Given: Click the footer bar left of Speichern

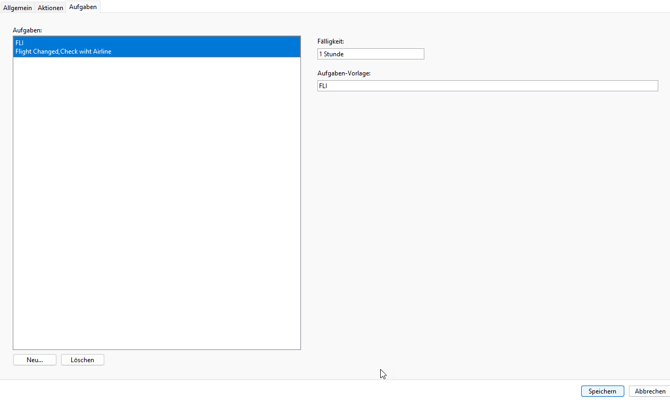Looking at the screenshot, I should pyautogui.click(x=300, y=391).
